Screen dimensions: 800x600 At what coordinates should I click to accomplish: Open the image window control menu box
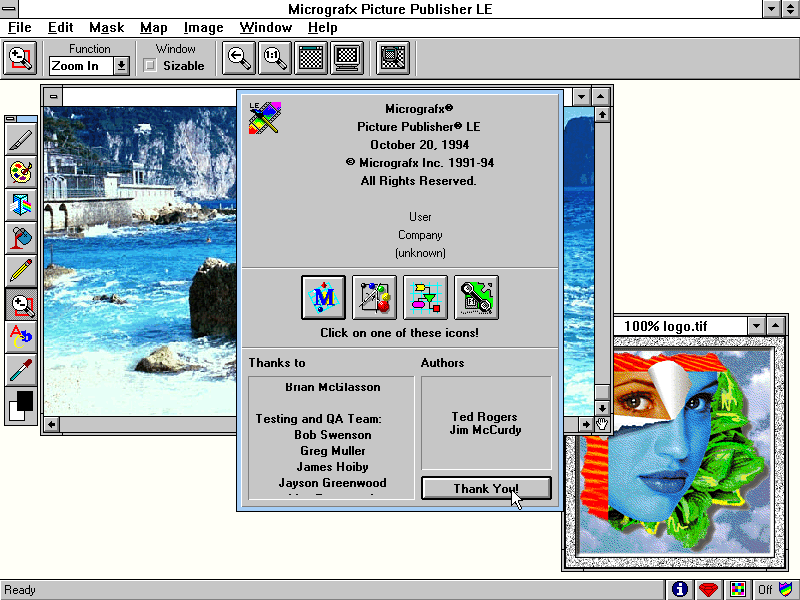(53, 96)
